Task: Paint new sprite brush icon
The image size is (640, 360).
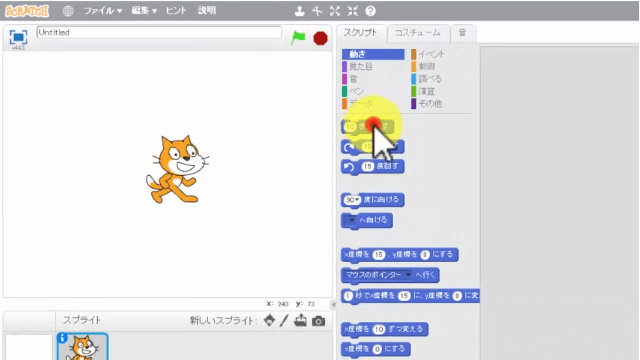Action: tap(284, 320)
